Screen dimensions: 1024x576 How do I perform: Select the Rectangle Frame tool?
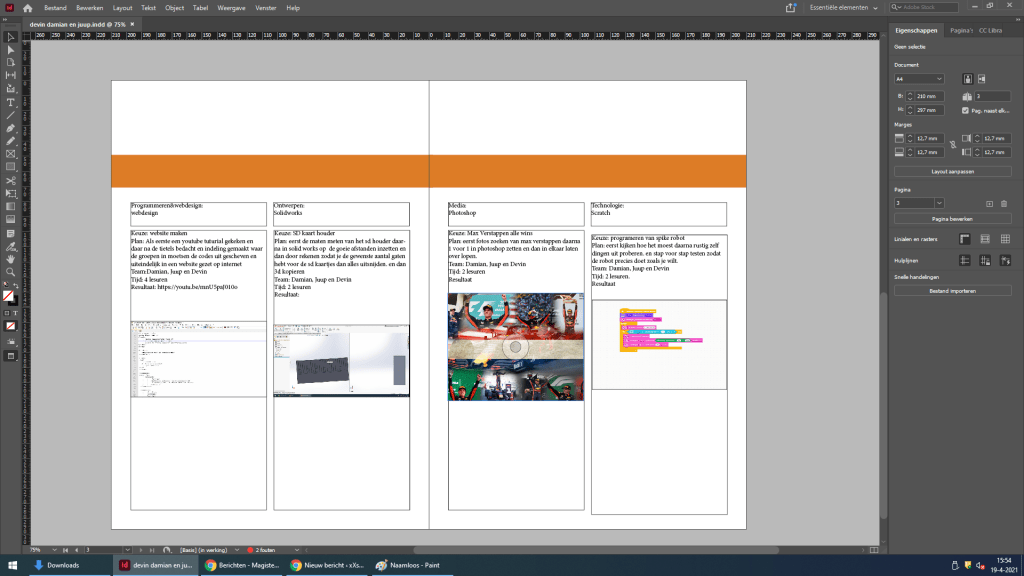pos(10,154)
